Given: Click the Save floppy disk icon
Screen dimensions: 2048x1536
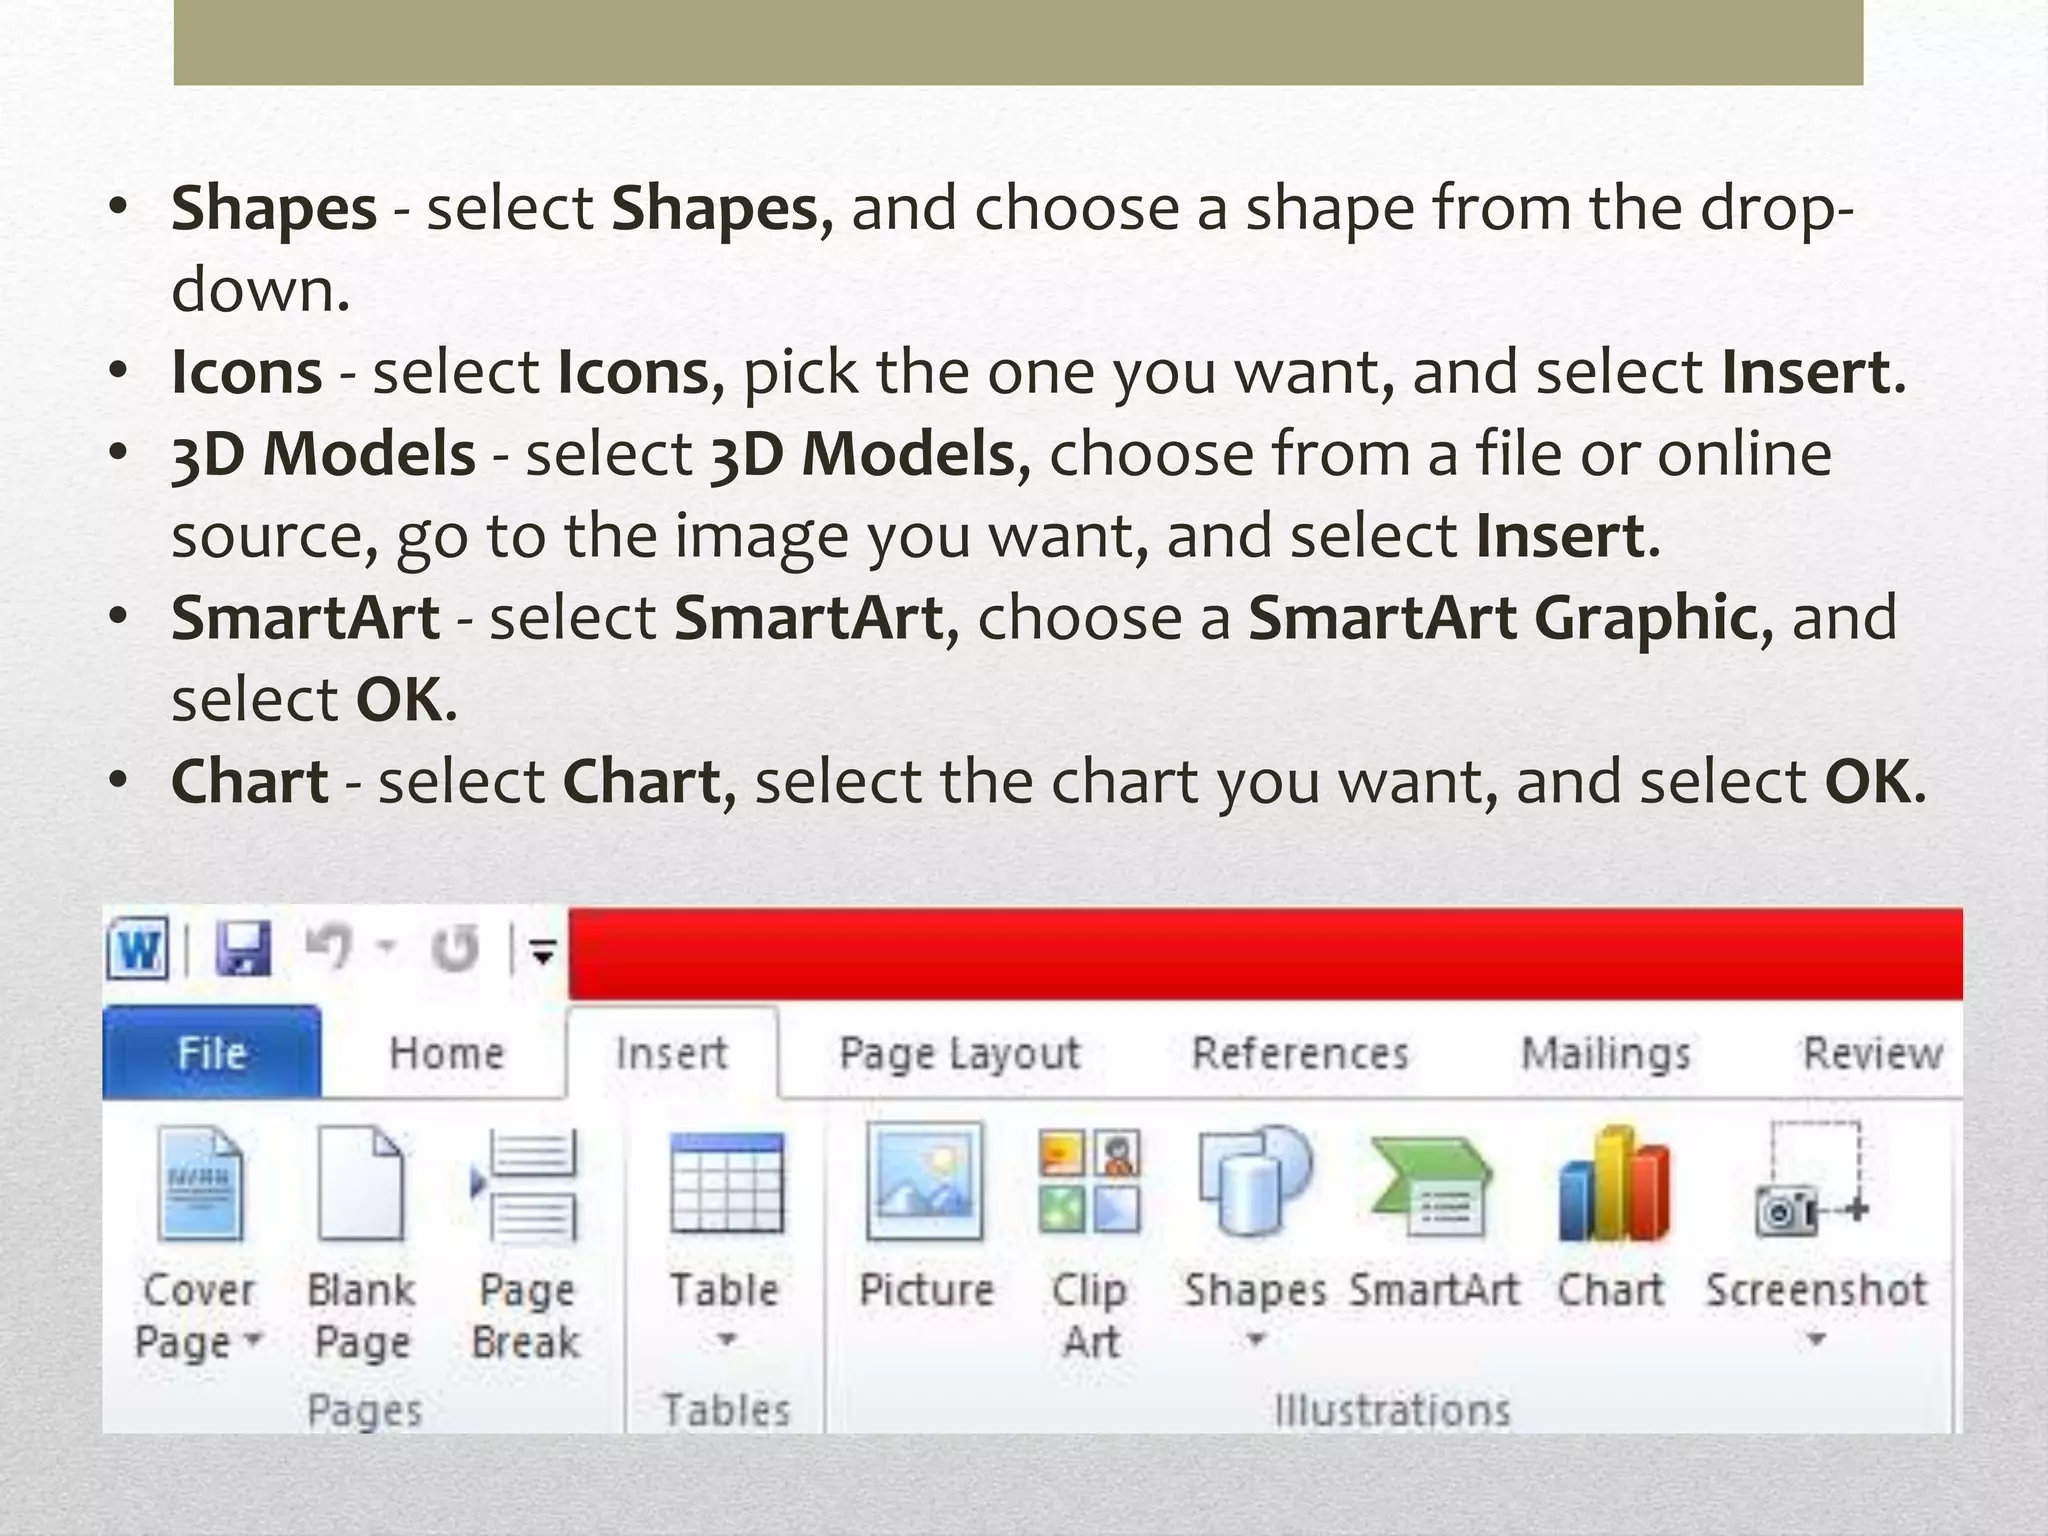Looking at the screenshot, I should pos(244,948).
